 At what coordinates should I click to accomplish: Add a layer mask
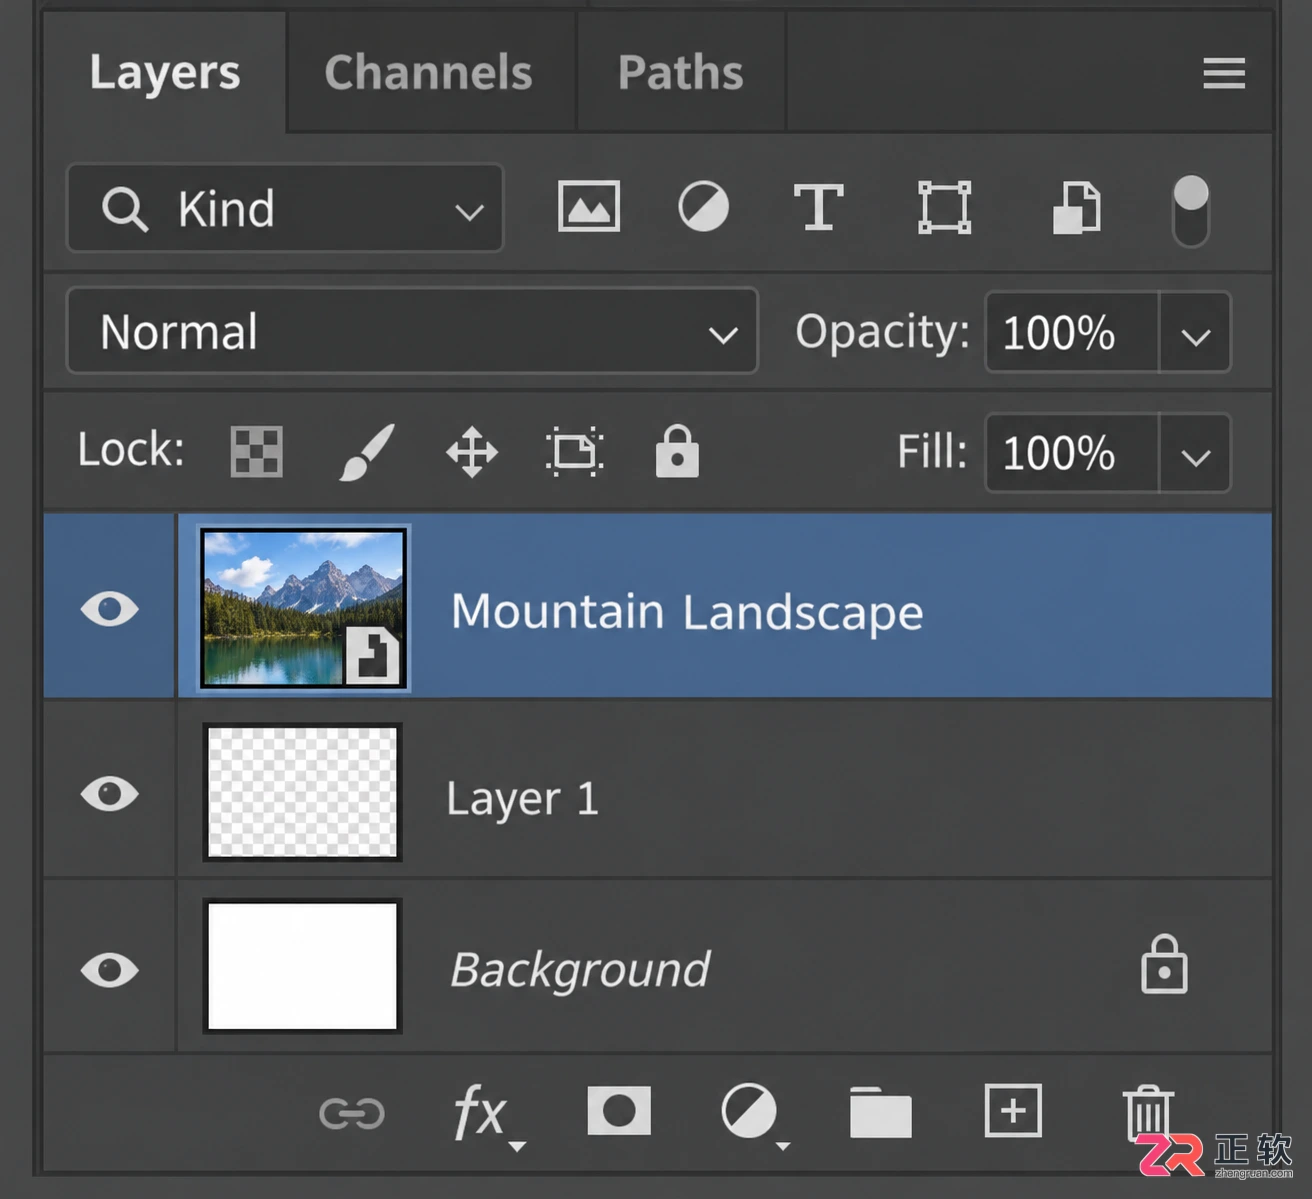click(618, 1111)
